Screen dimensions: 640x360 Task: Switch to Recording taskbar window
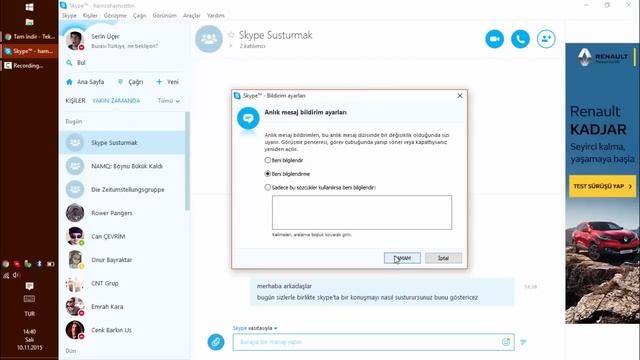pyautogui.click(x=29, y=65)
